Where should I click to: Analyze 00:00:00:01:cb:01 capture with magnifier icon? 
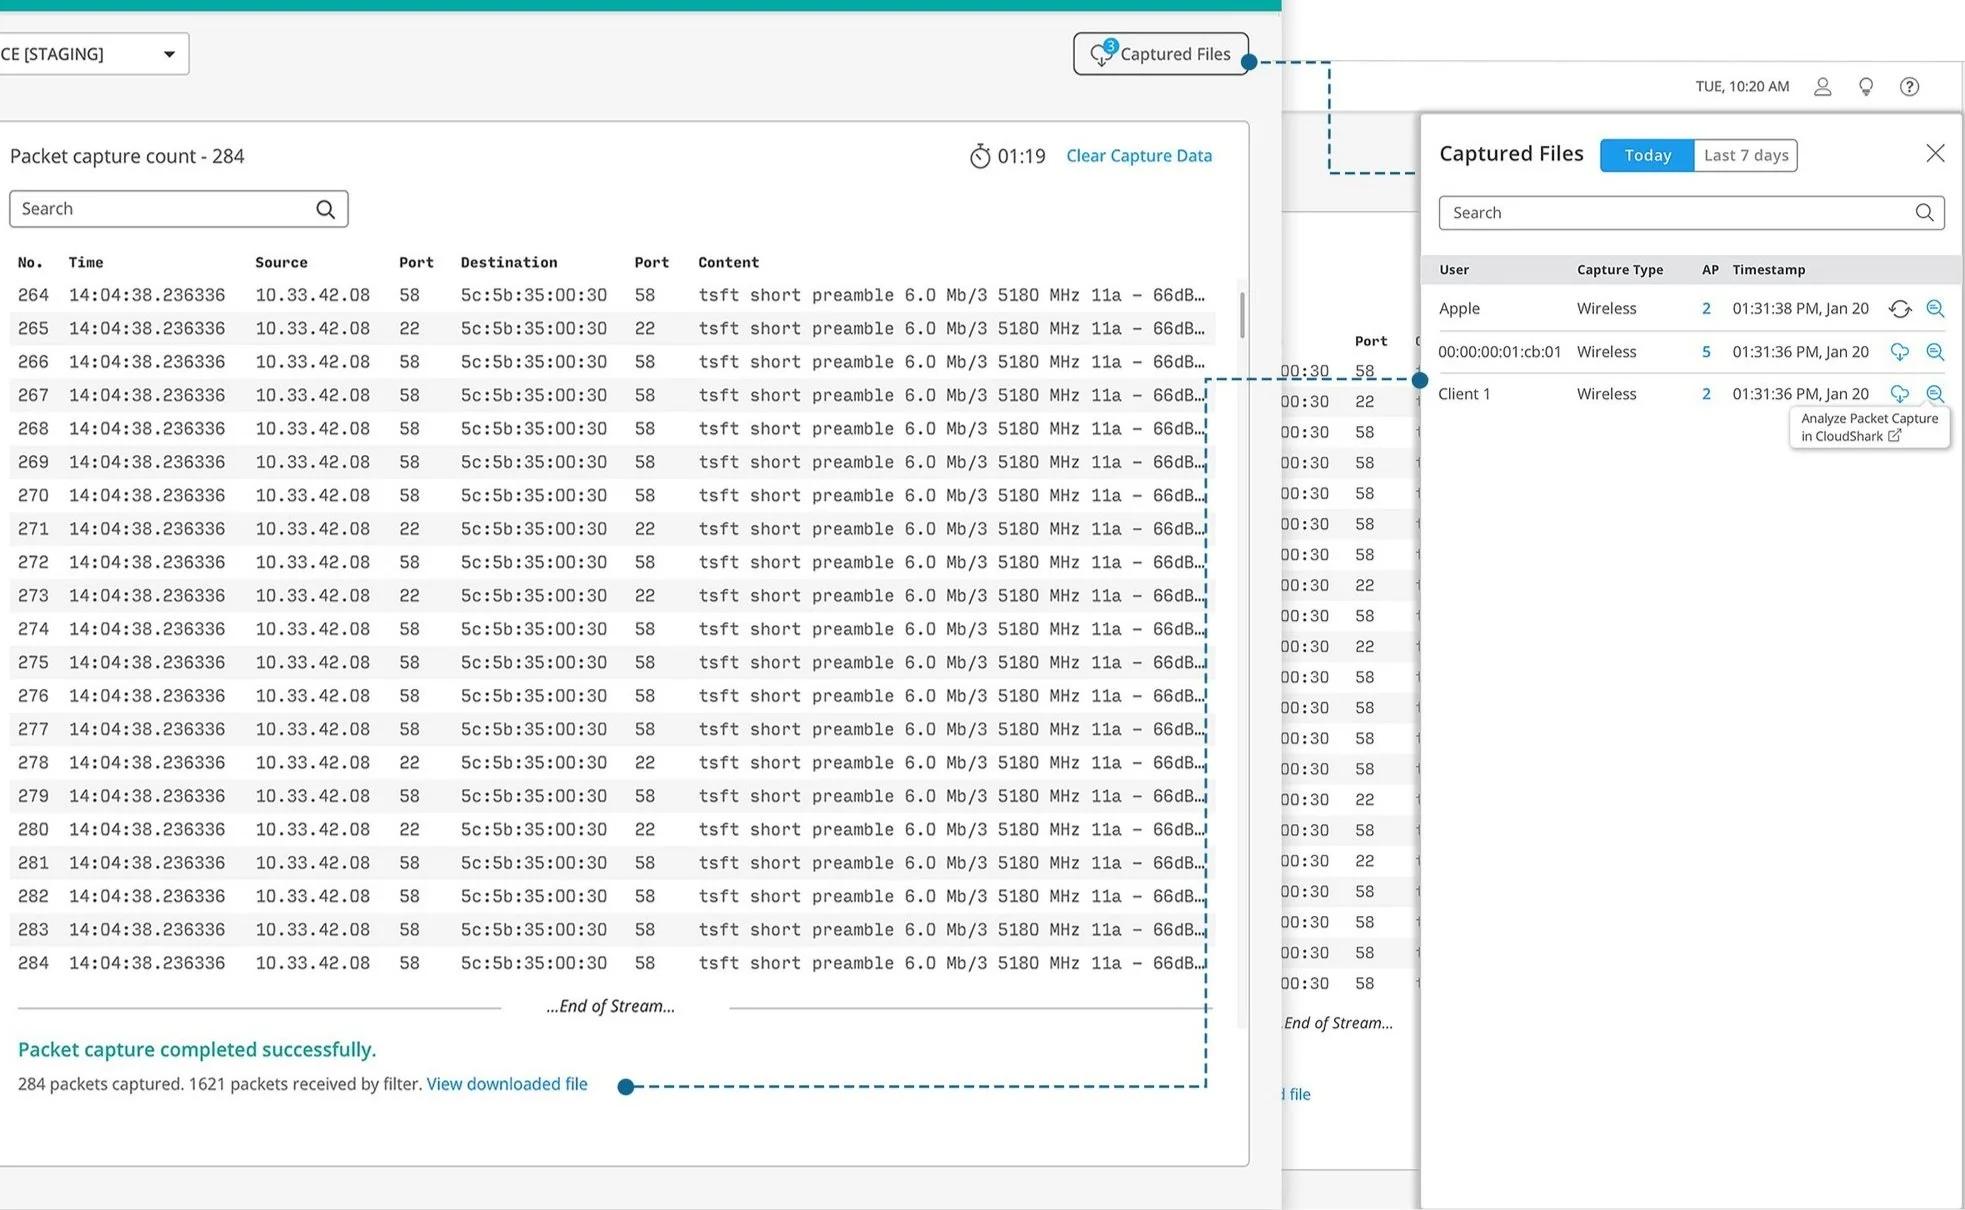(1935, 352)
